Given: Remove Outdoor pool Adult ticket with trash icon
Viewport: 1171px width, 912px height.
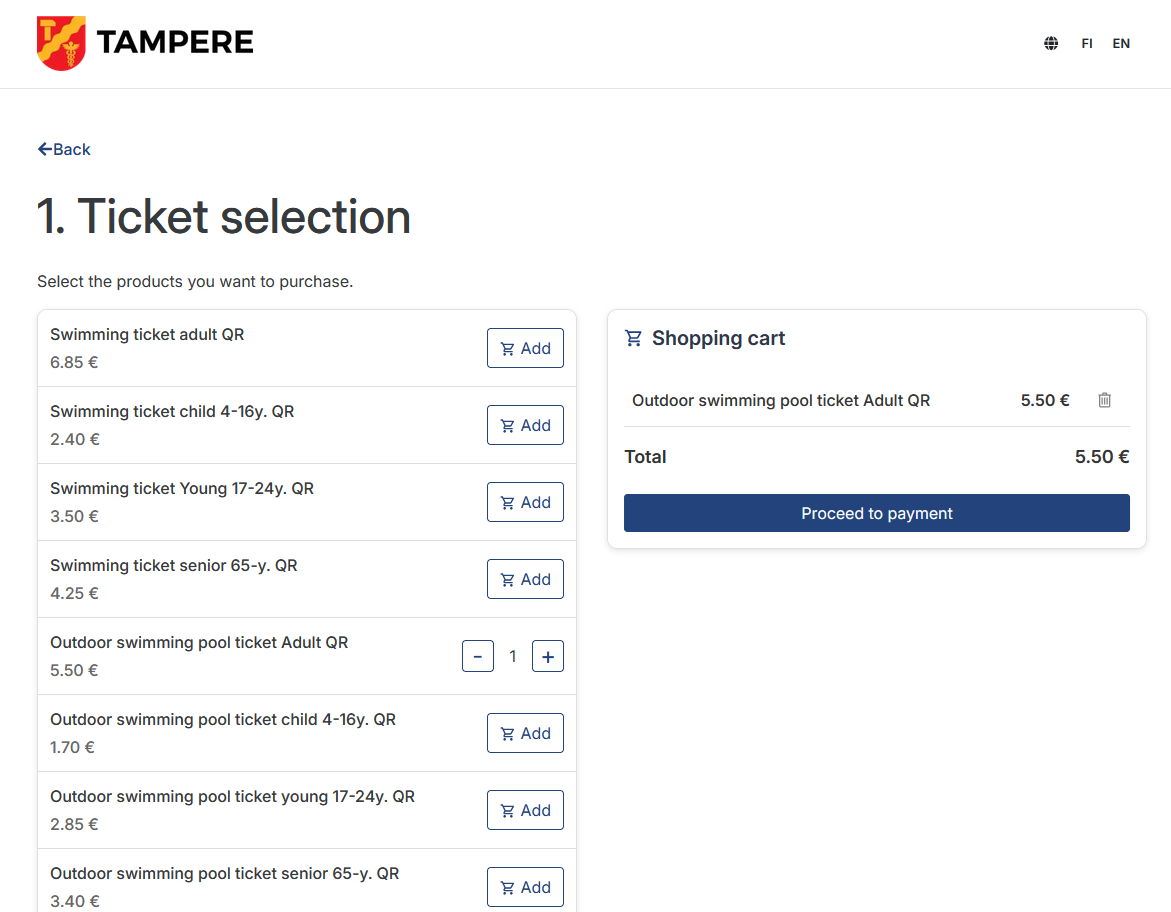Looking at the screenshot, I should click(1104, 400).
